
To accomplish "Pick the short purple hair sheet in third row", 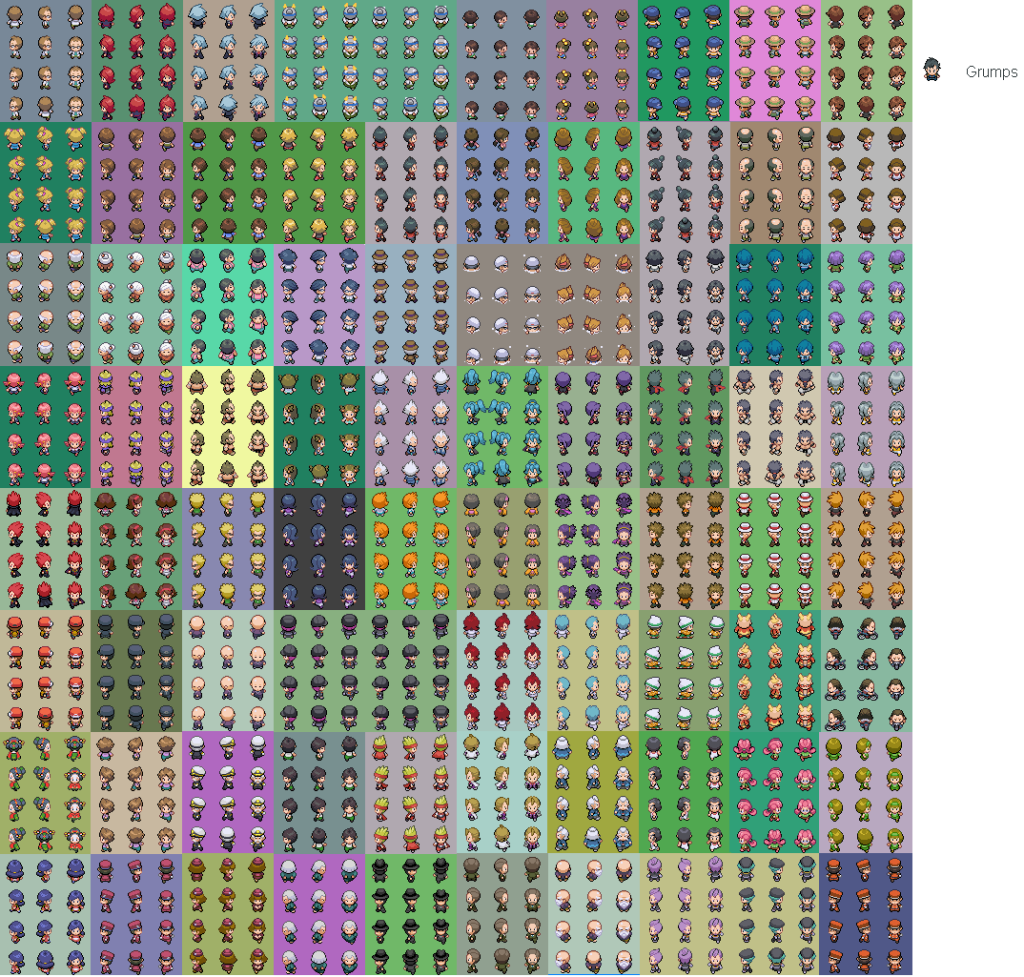I will tap(867, 305).
